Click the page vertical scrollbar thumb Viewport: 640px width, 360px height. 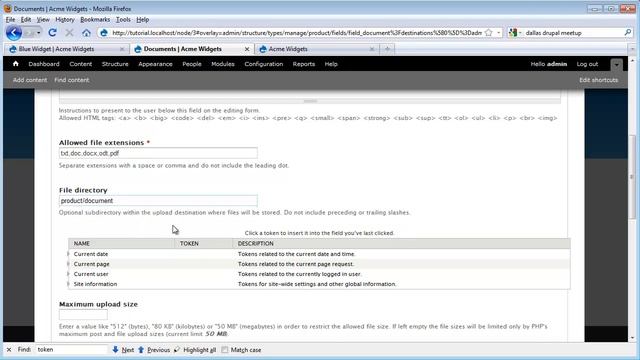point(632,177)
